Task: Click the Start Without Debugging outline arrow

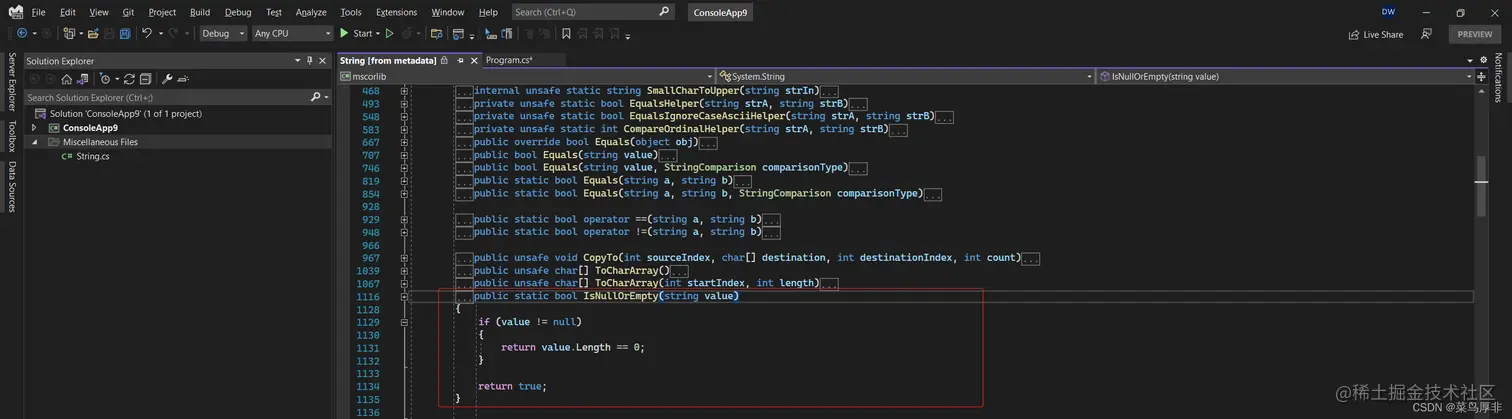Action: tap(390, 33)
